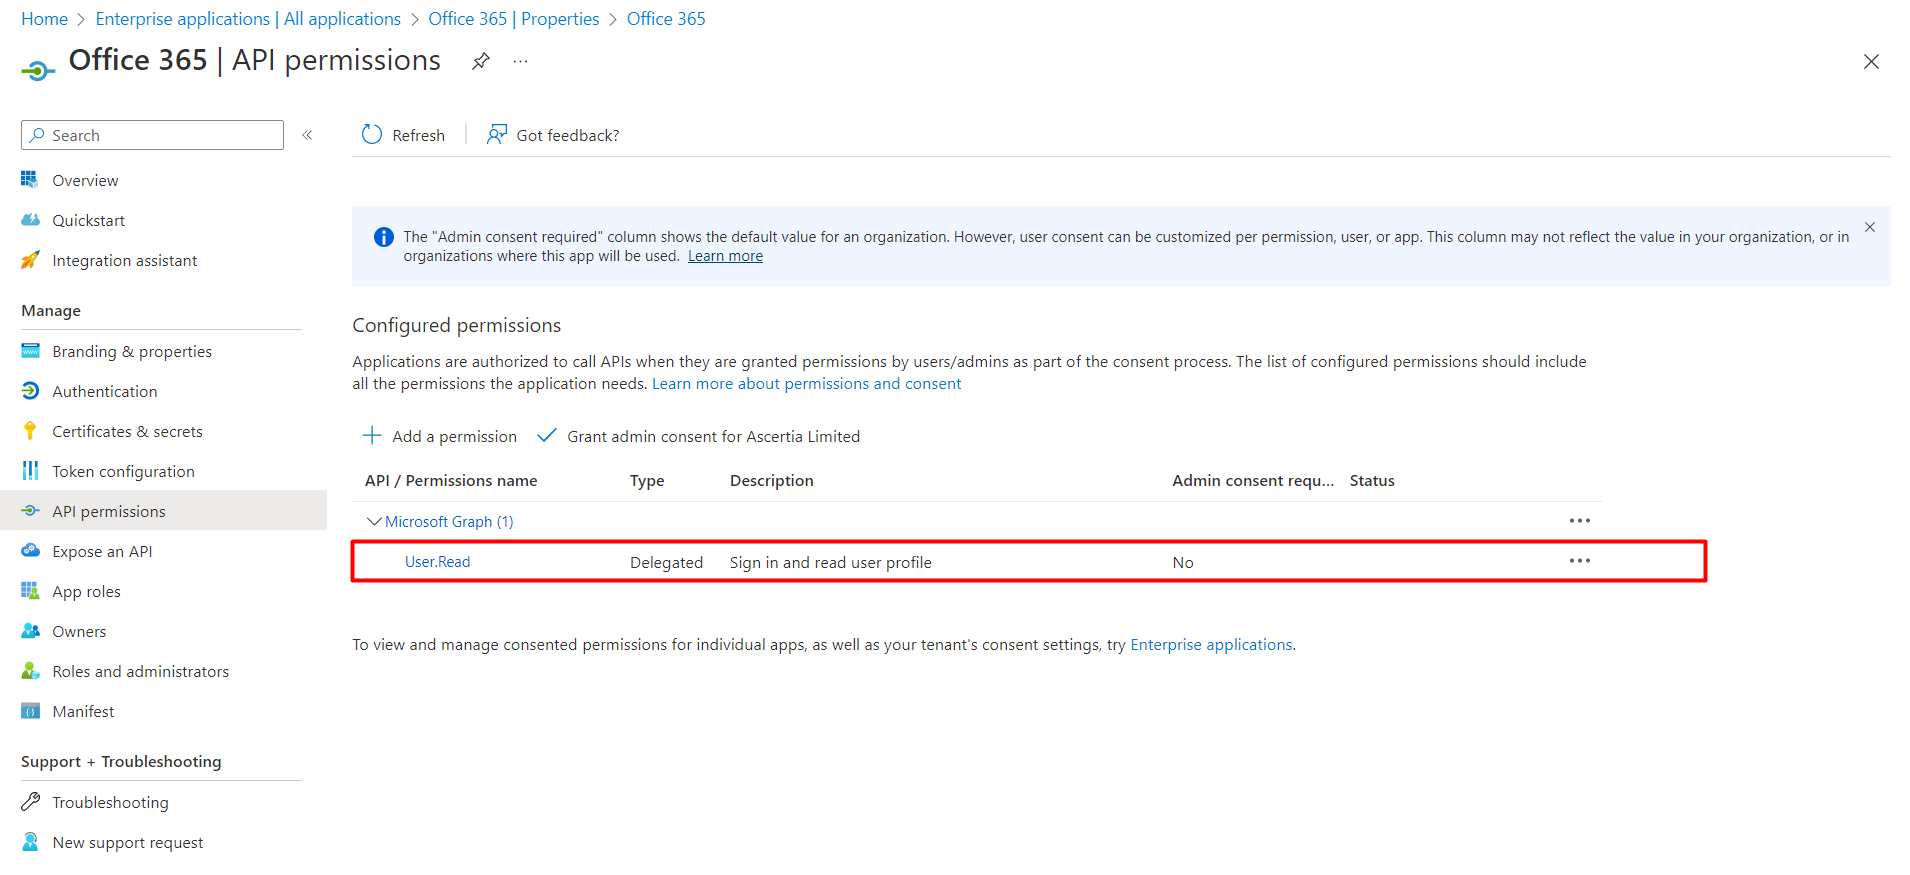
Task: Go to Enterprise applications | All applications breadcrumb
Action: 248,19
